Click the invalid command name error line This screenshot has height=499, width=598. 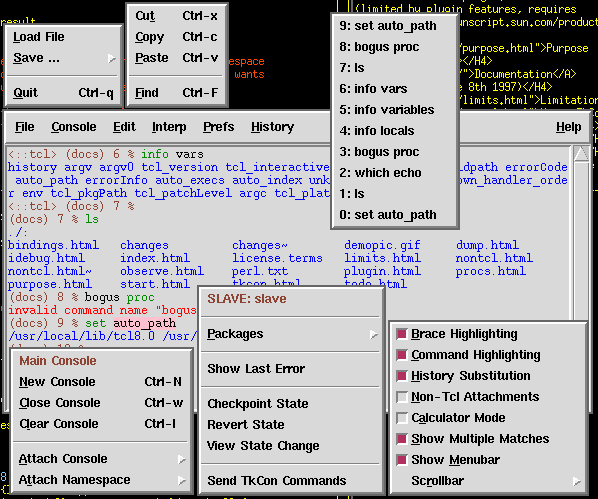(x=102, y=310)
